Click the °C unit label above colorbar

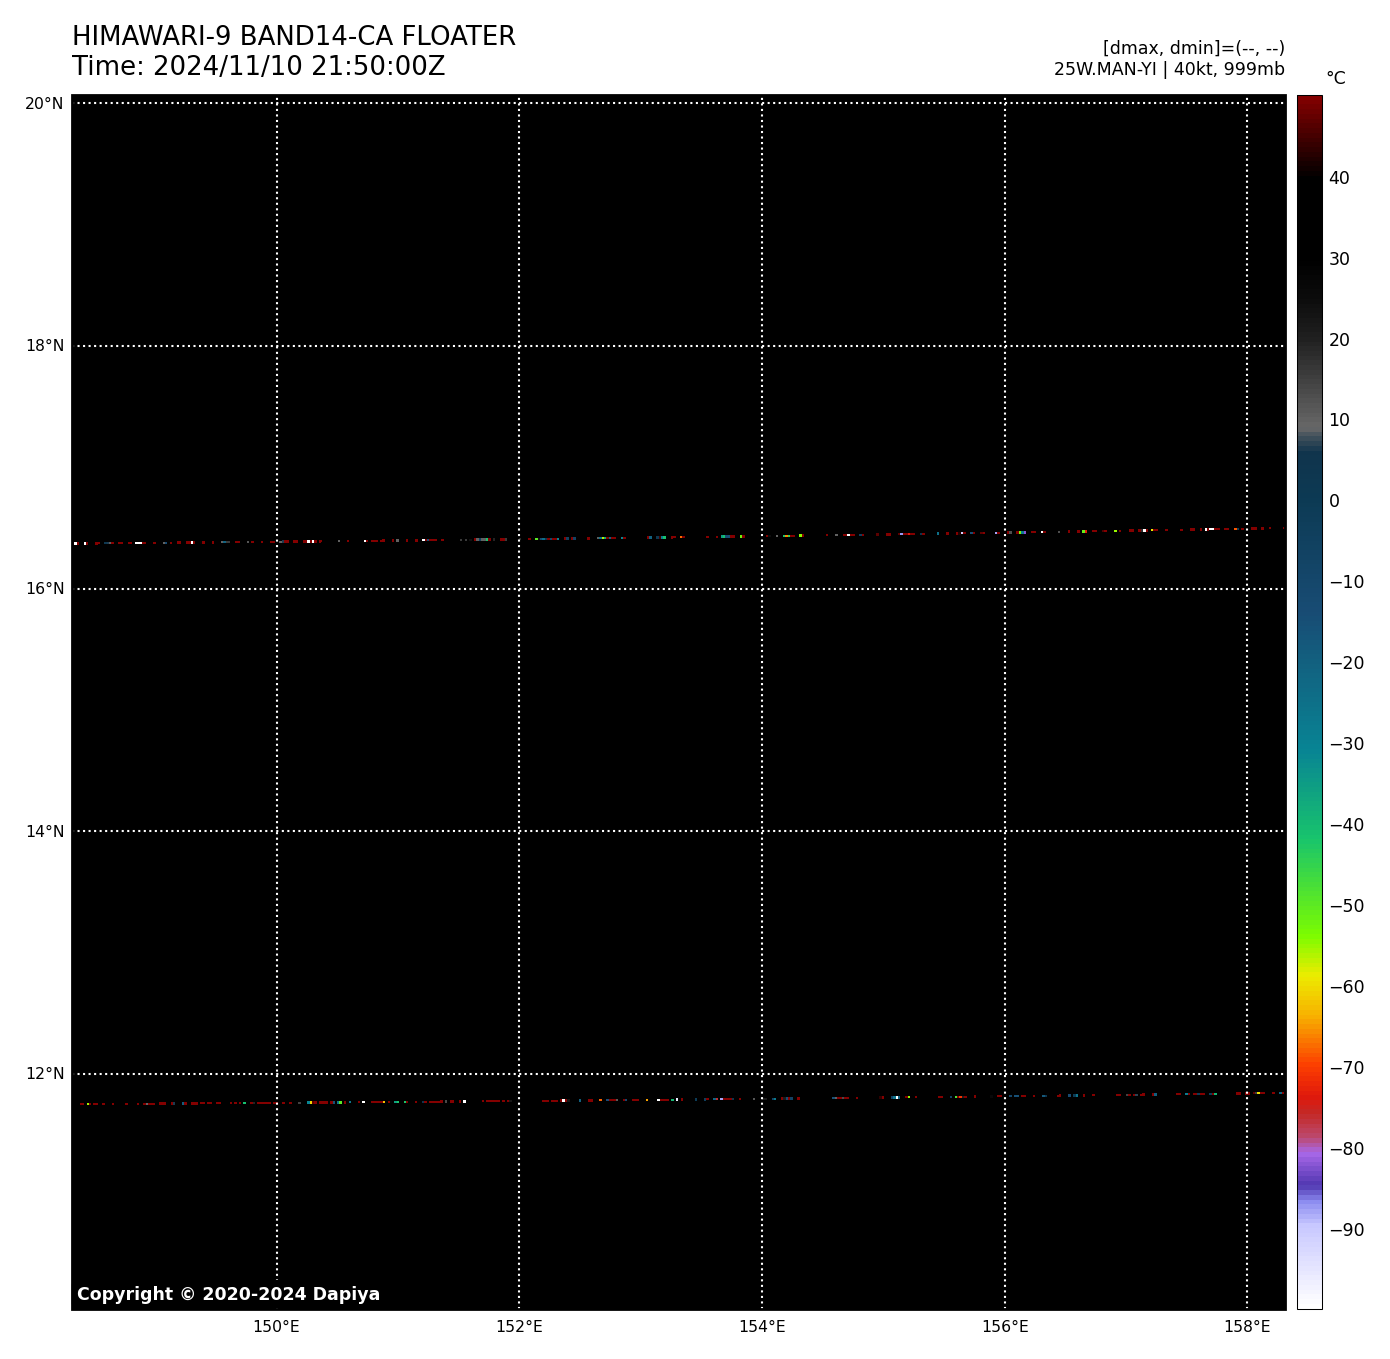(1335, 78)
